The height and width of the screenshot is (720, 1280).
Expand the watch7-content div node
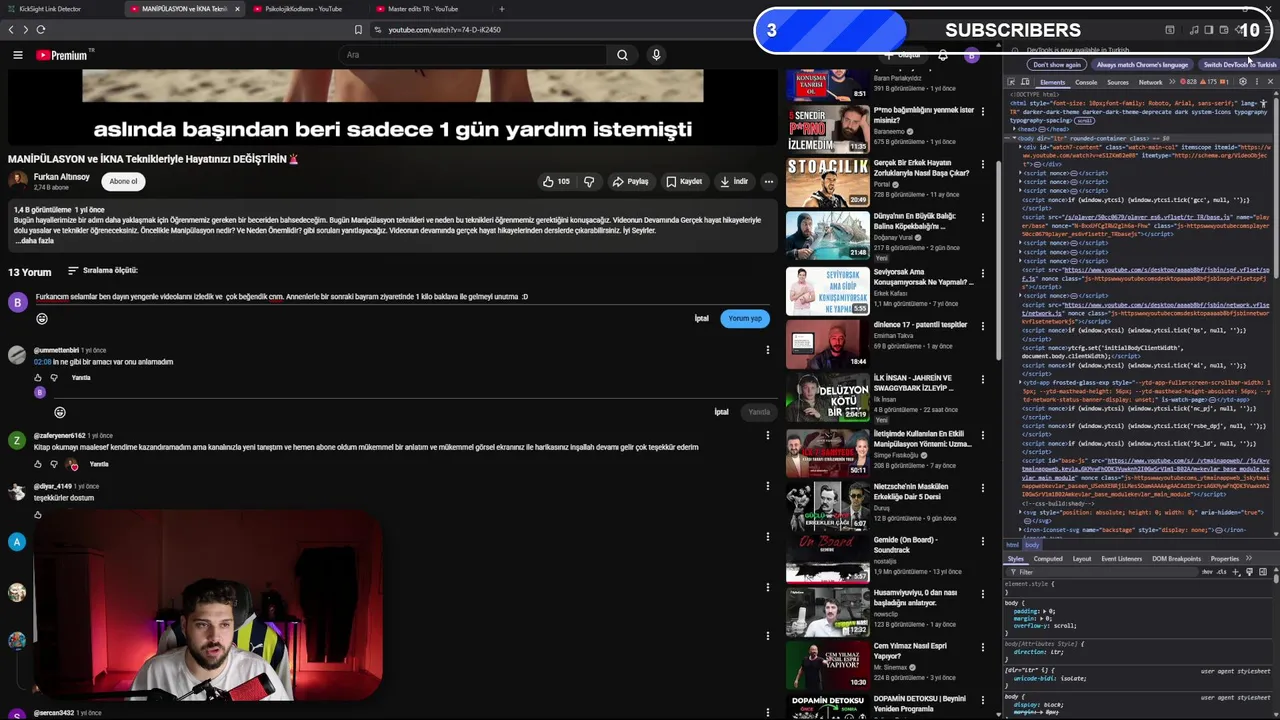point(1020,147)
